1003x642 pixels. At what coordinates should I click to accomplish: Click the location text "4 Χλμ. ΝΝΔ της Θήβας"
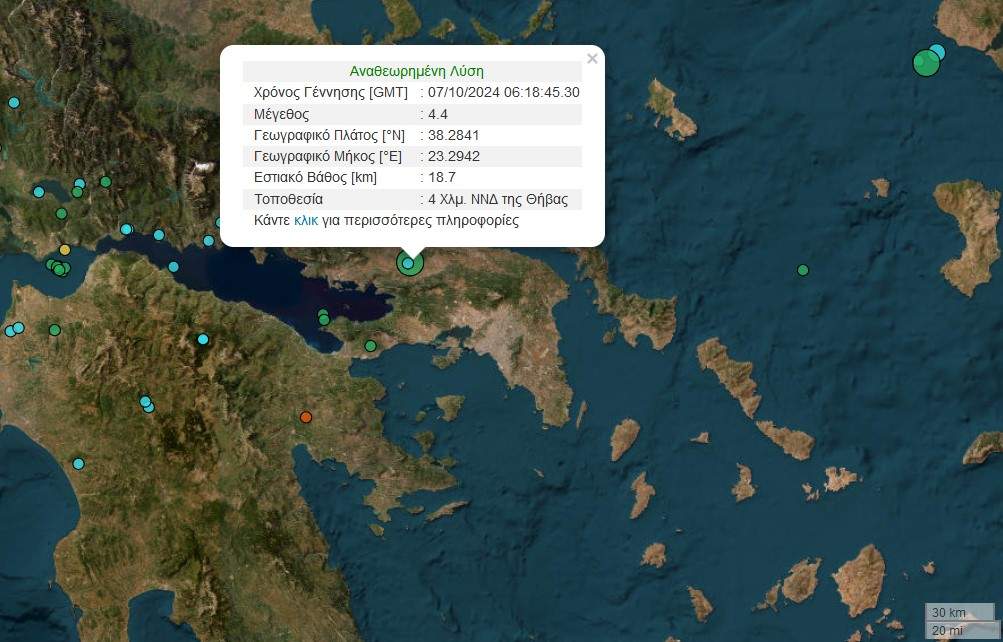click(x=497, y=199)
